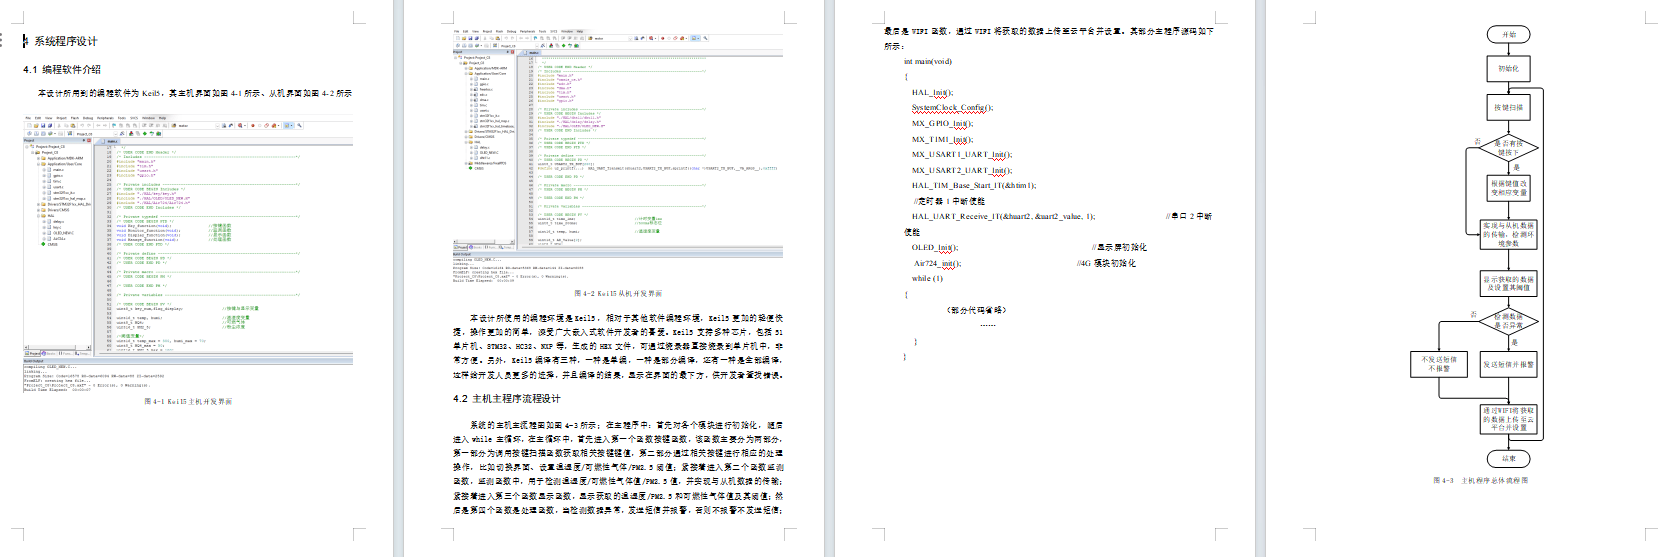
Task: Click comment '//显示屏初始化'
Action: pyautogui.click(x=1119, y=248)
